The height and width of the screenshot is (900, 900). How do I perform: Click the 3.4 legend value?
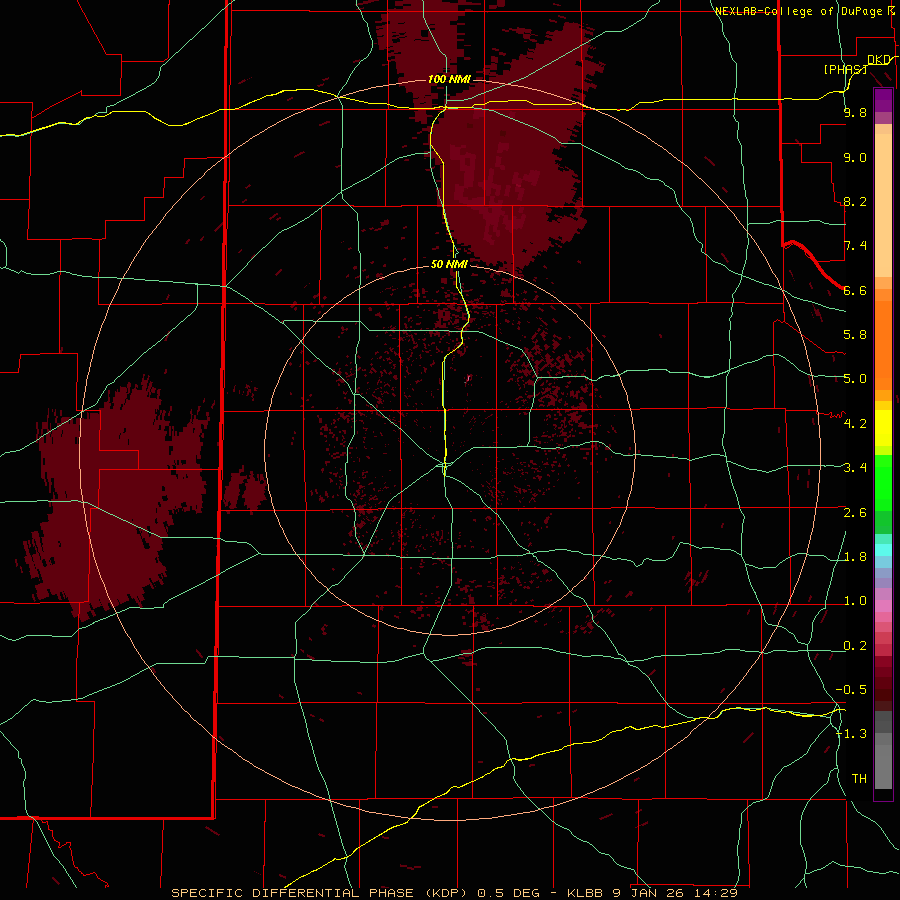pyautogui.click(x=855, y=468)
